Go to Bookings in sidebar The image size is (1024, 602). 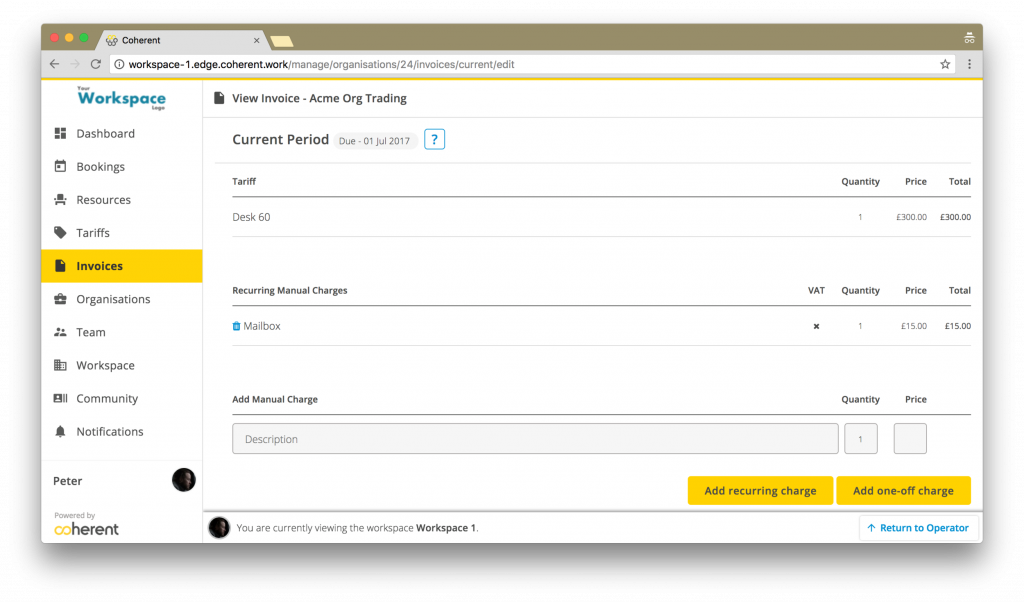pyautogui.click(x=121, y=166)
